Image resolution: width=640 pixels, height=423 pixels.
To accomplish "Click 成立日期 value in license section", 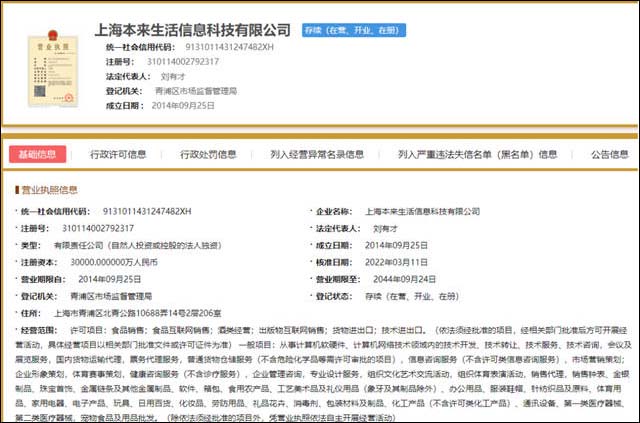I will [x=396, y=245].
